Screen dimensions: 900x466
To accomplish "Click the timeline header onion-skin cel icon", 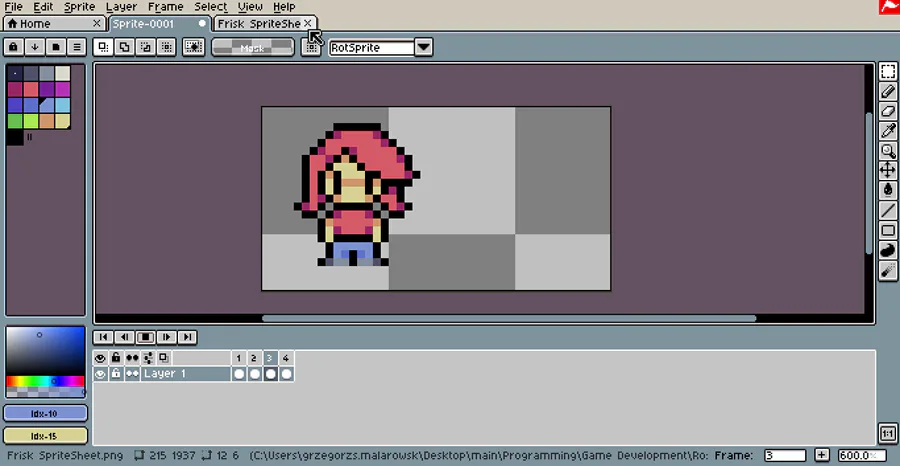I will pyautogui.click(x=164, y=358).
